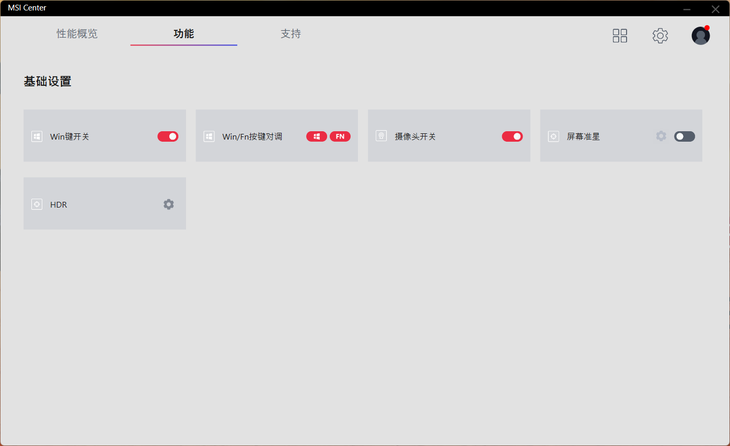Viewport: 730px width, 446px height.
Task: Enable the 屏幕准星 toggle
Action: 684,136
